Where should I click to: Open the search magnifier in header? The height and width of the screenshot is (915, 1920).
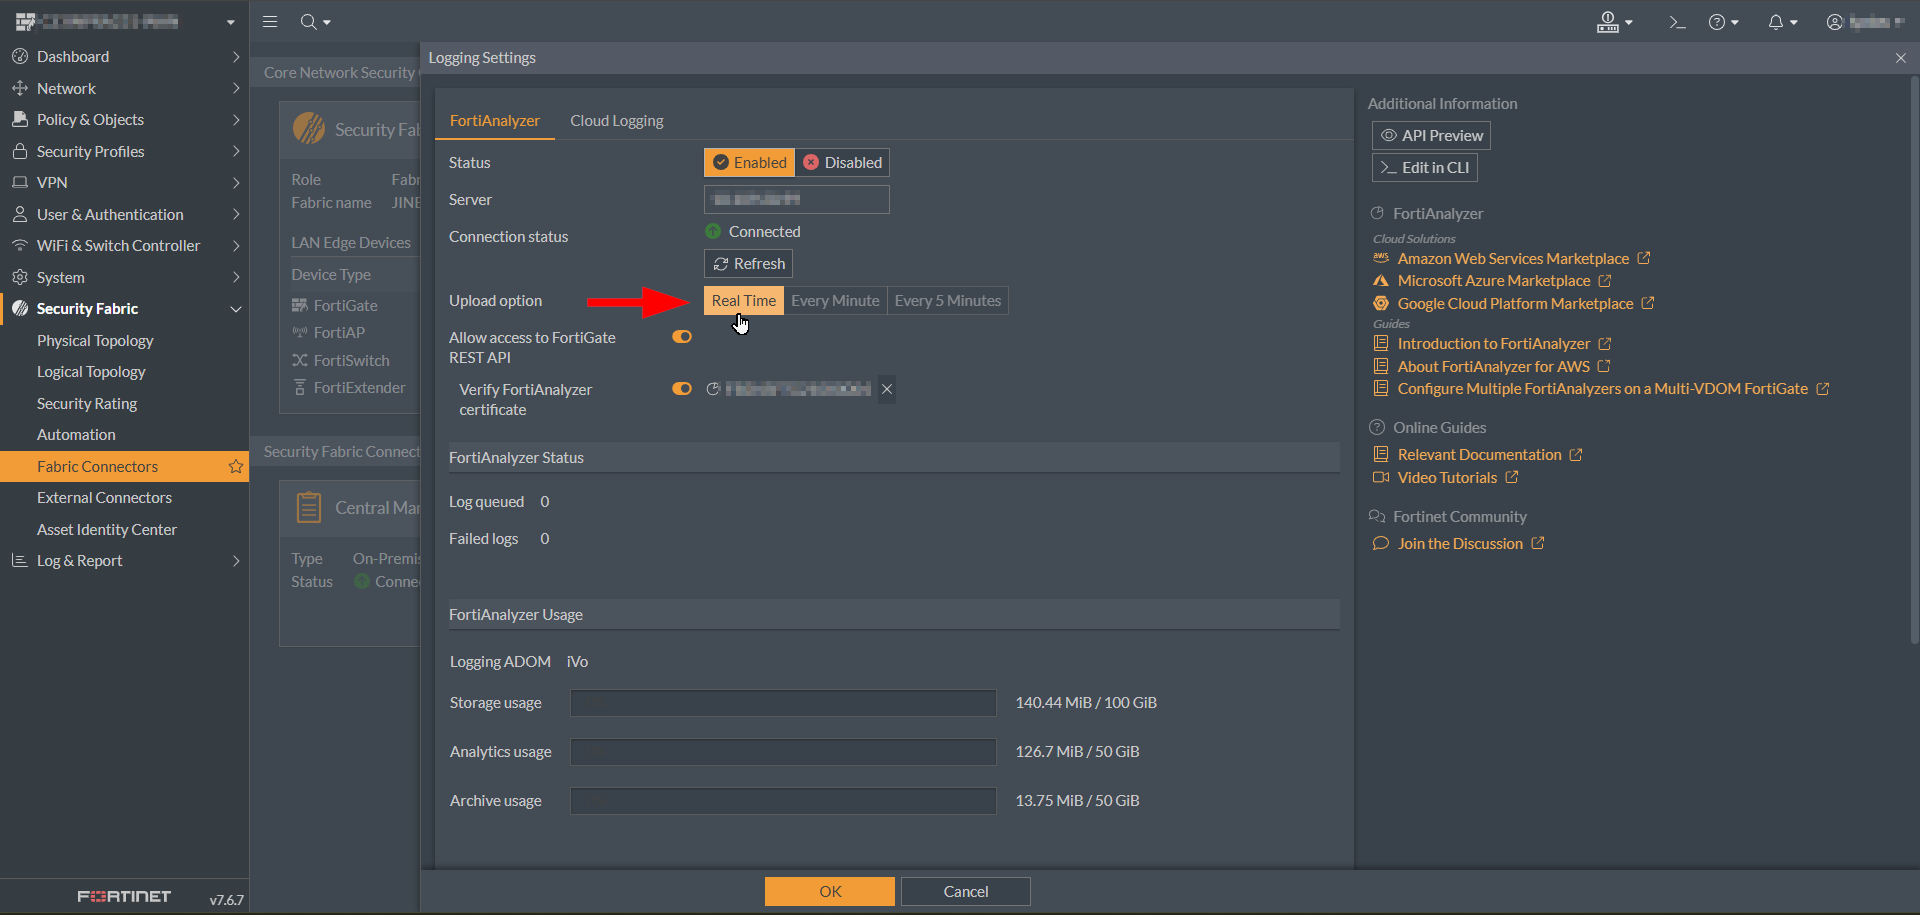pyautogui.click(x=314, y=21)
